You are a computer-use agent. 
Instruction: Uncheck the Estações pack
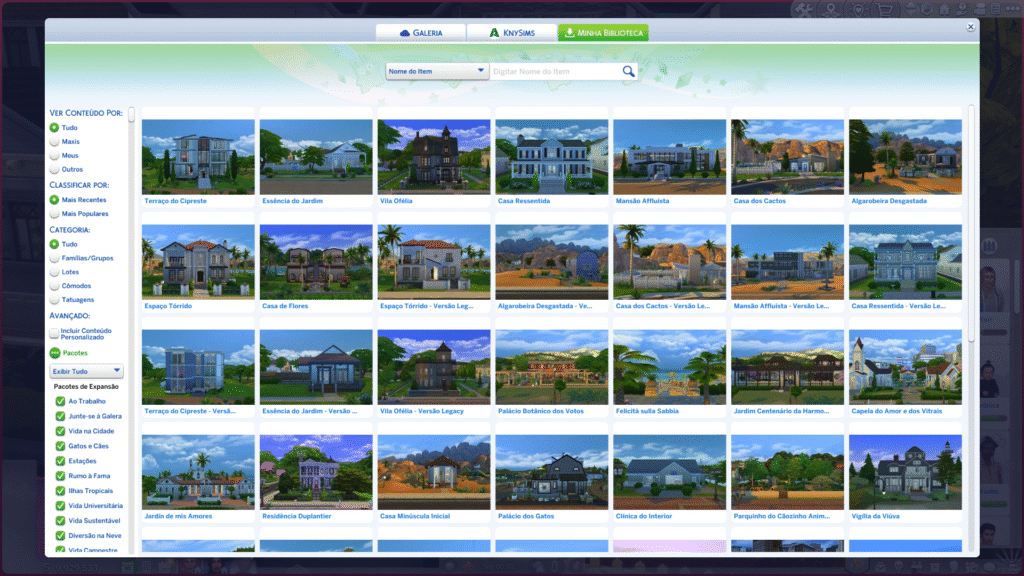click(60, 461)
